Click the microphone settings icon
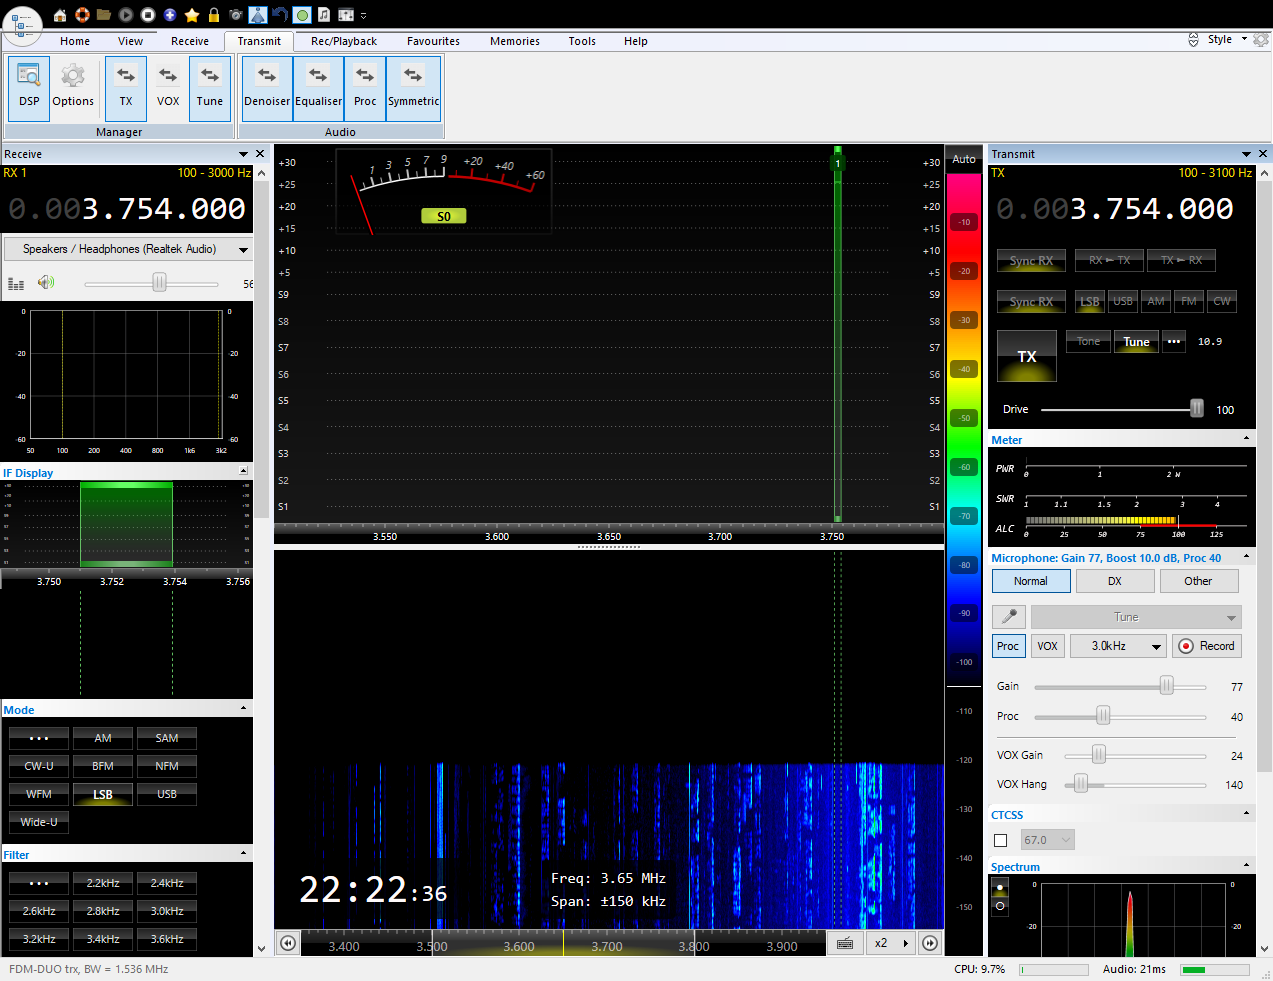The width and height of the screenshot is (1273, 981). point(1009,617)
